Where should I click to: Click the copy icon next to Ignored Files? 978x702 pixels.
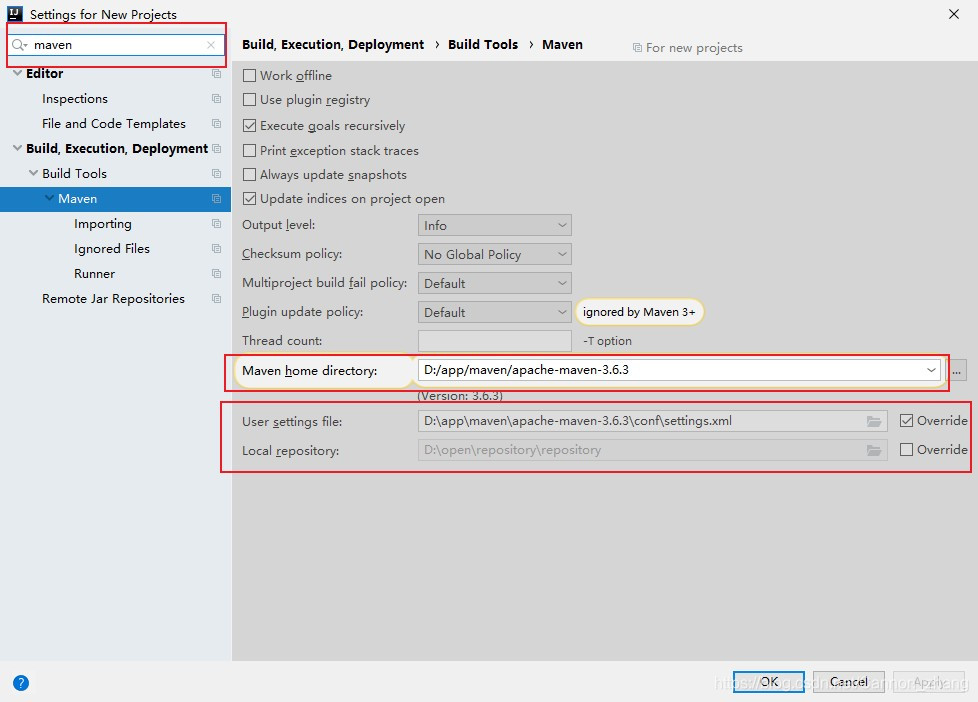[216, 248]
